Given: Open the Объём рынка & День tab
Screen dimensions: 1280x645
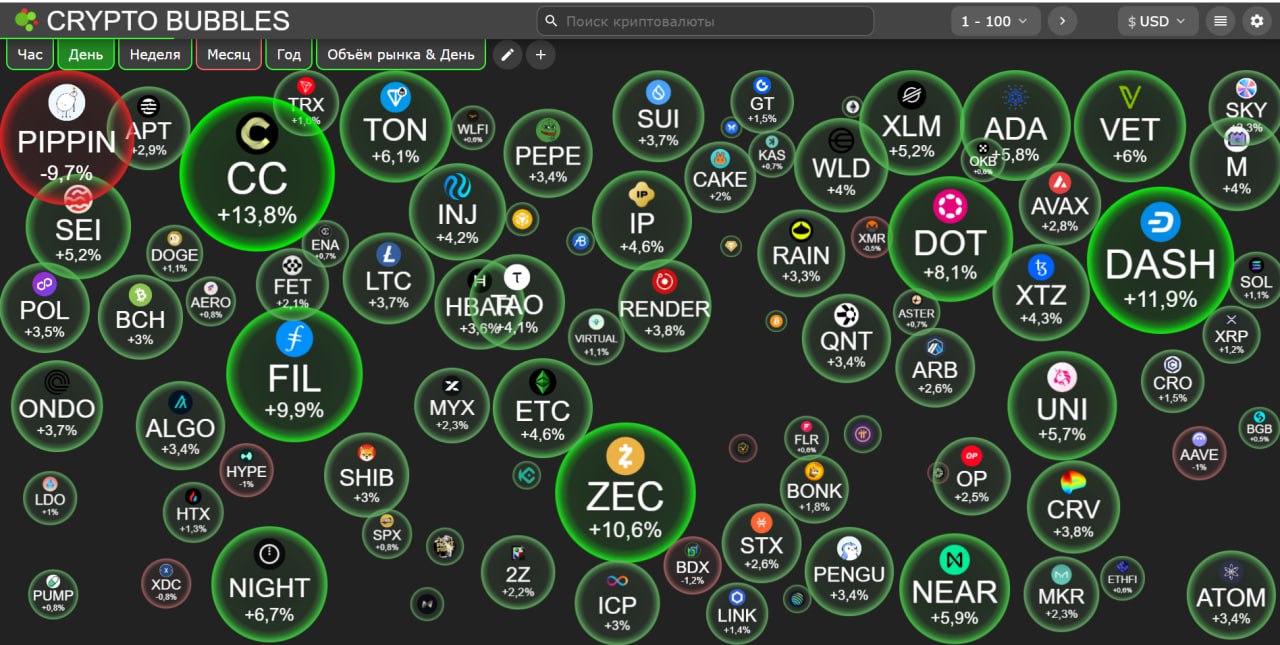Looking at the screenshot, I should tap(401, 54).
